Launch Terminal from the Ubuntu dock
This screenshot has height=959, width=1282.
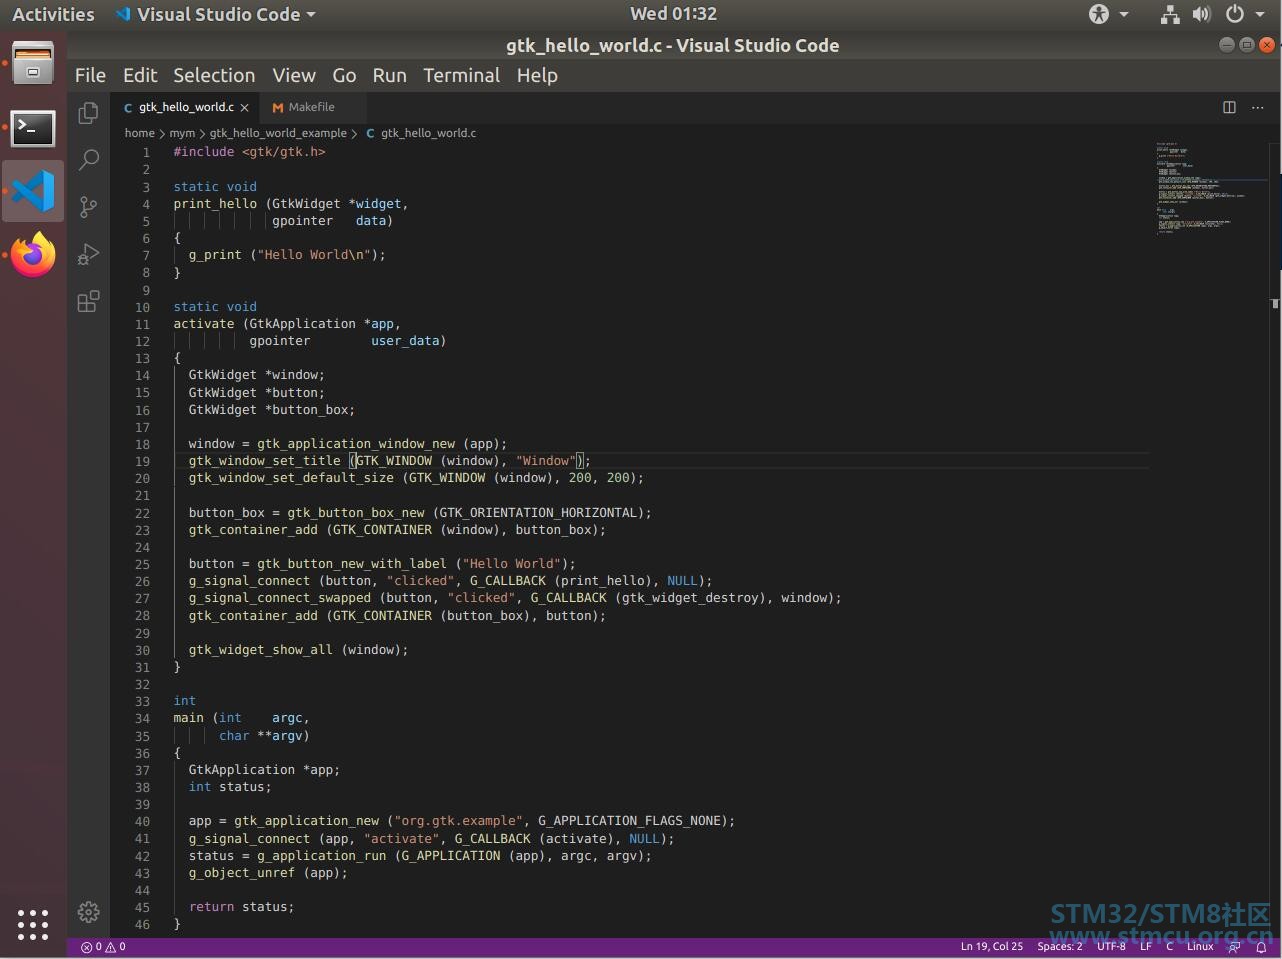33,128
